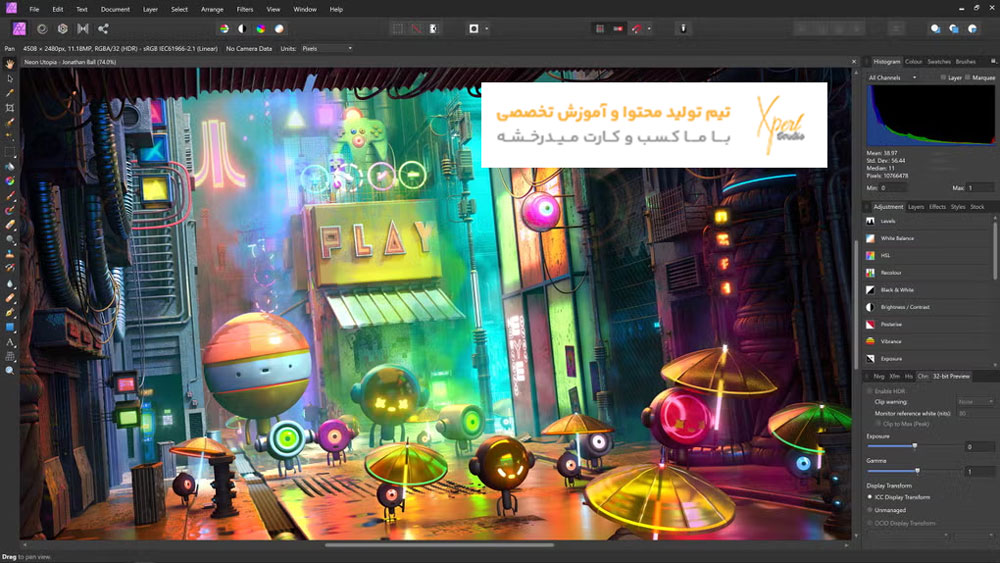The image size is (1000, 563).
Task: Toggle the Quick Mask icon
Action: tap(474, 29)
